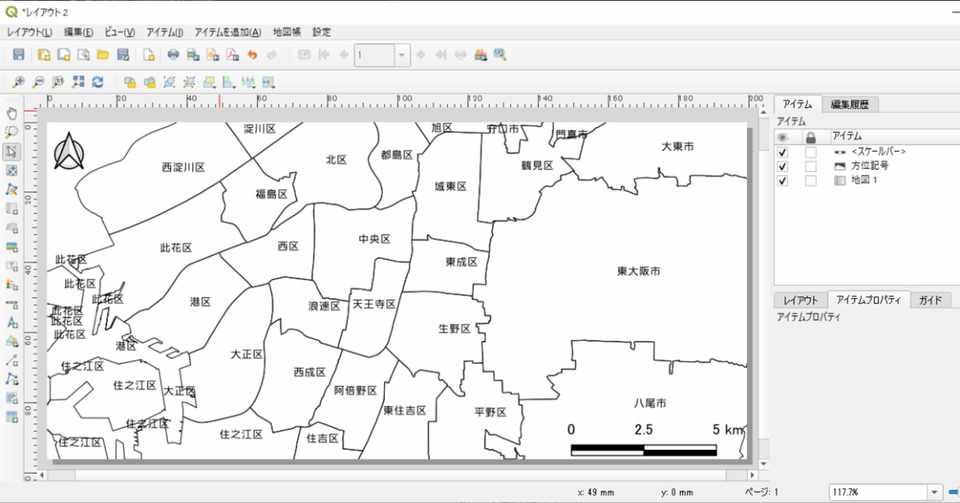The width and height of the screenshot is (960, 503).
Task: Open the アイテムを追加(A) menu
Action: (228, 32)
